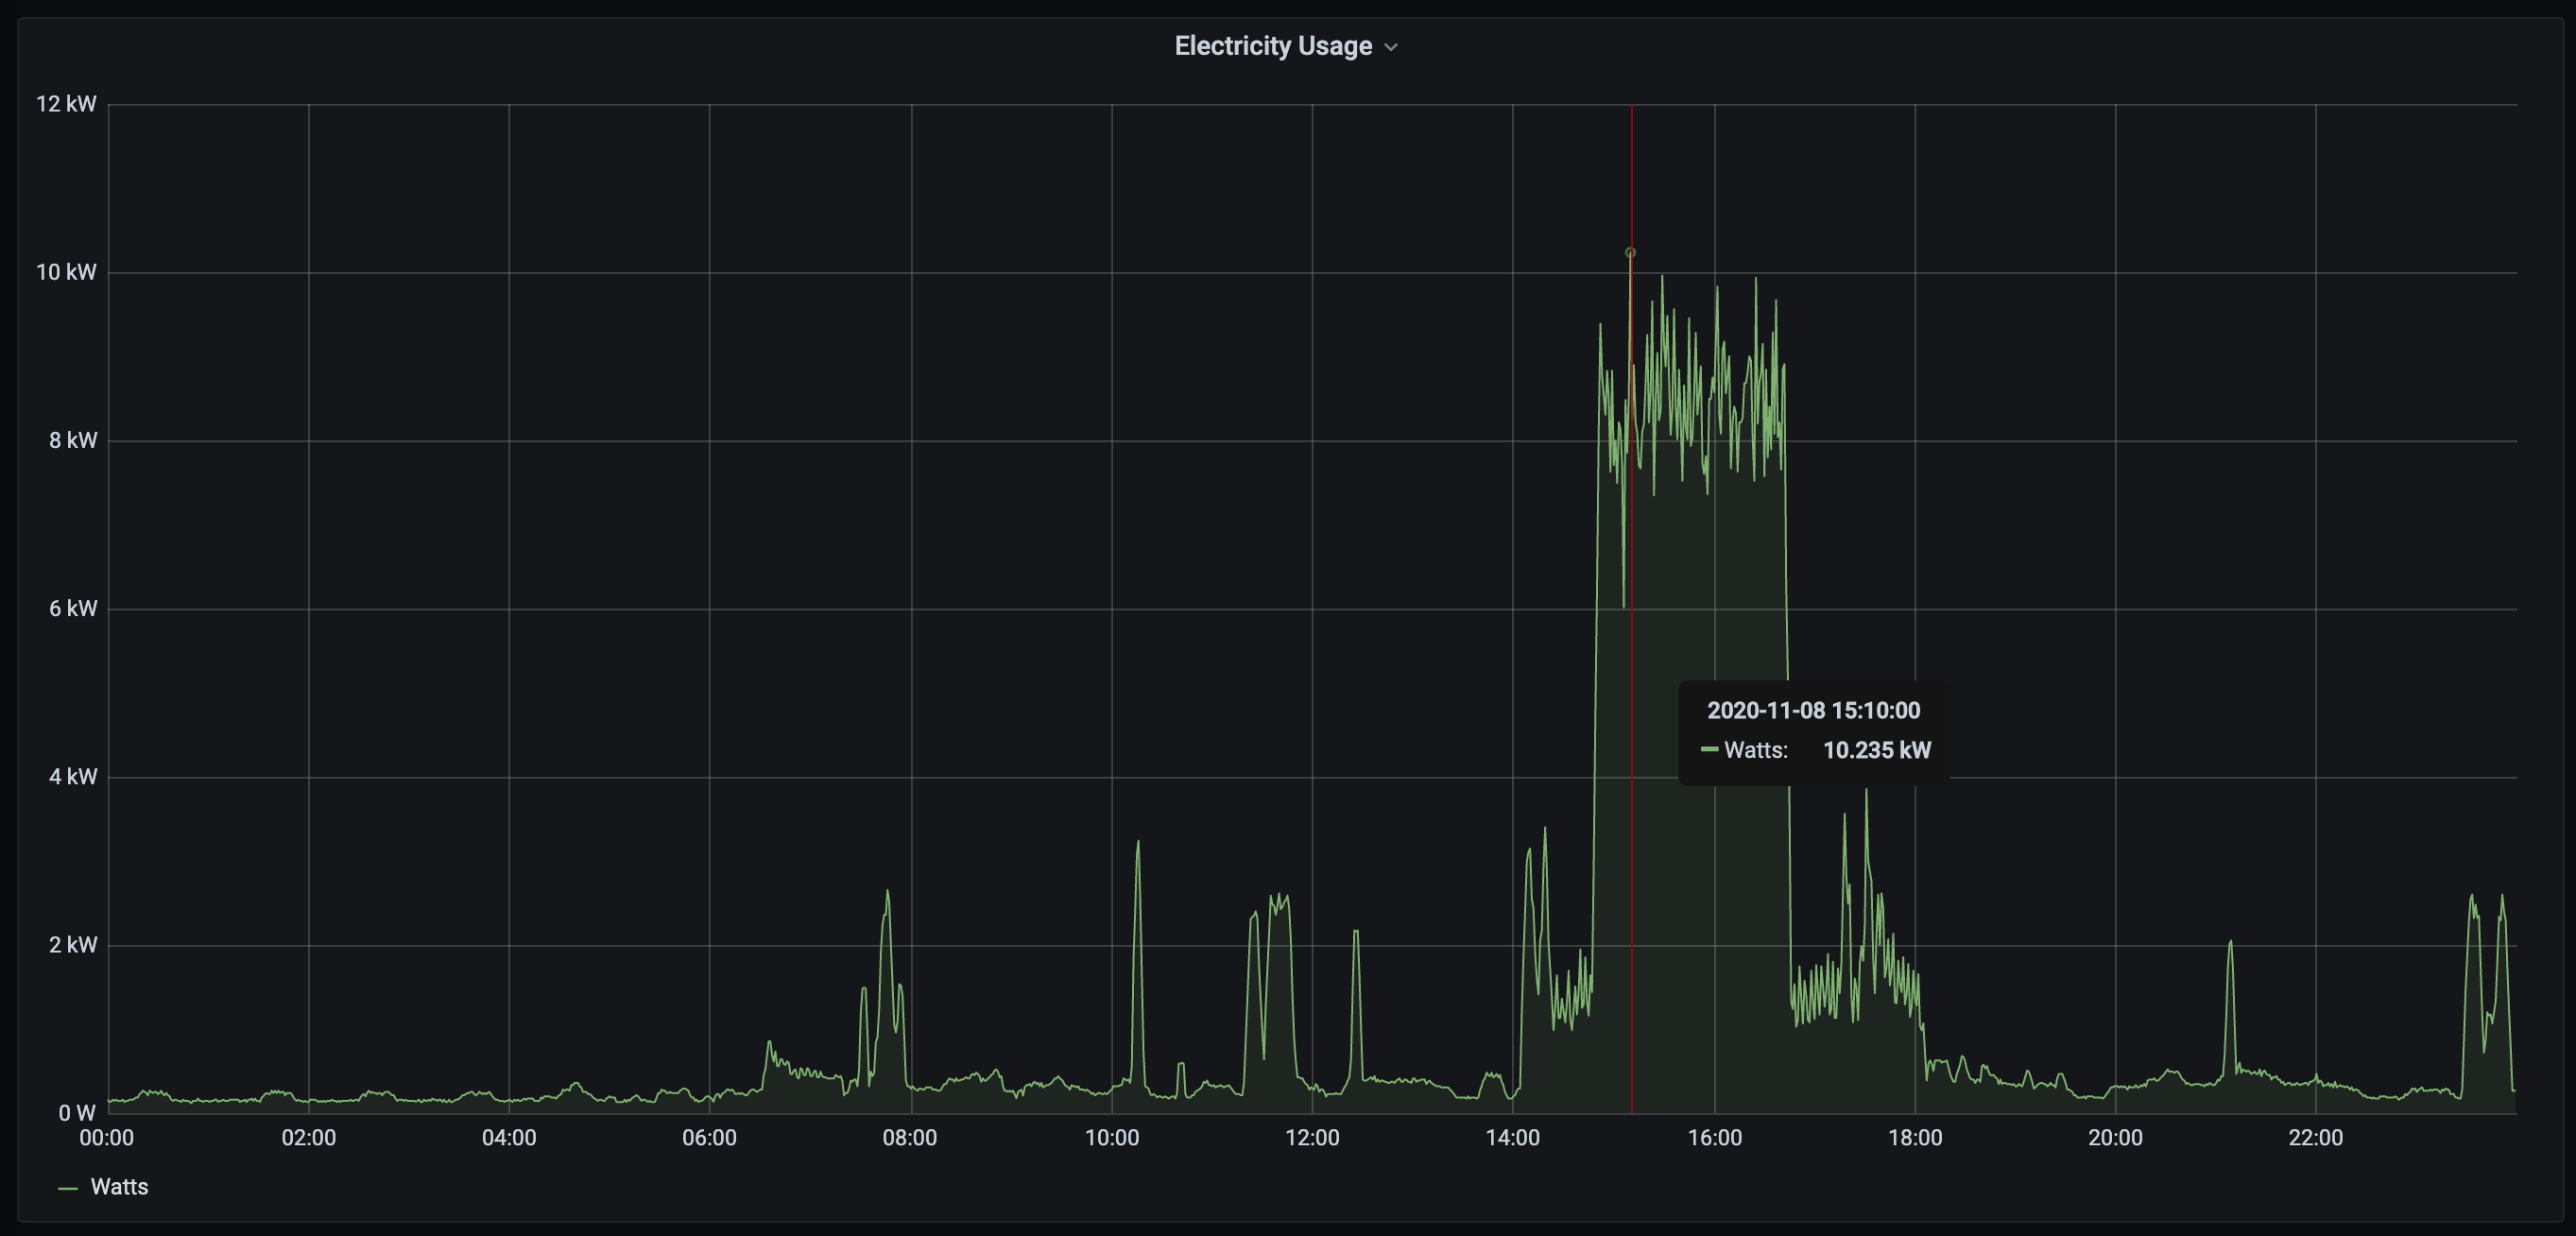This screenshot has width=2576, height=1236.
Task: Click the 10:00 time axis label
Action: [1112, 1138]
